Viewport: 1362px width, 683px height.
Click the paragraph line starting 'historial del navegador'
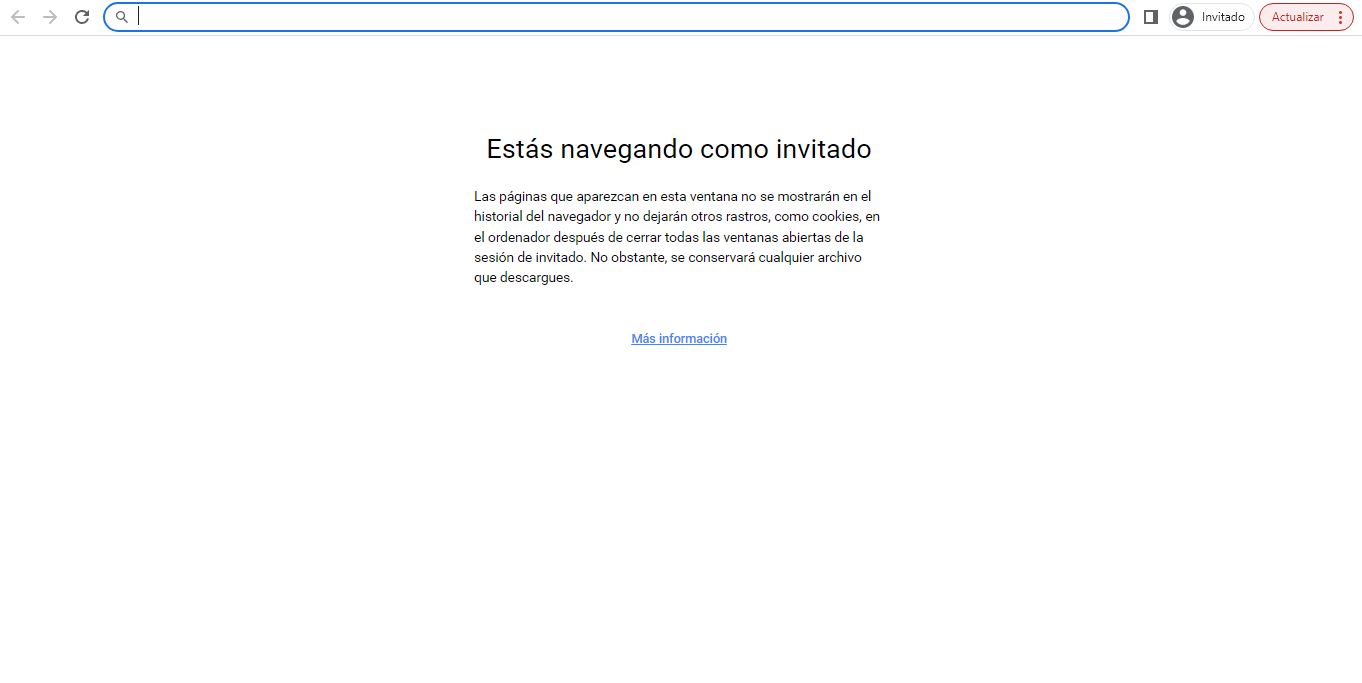[x=677, y=217]
